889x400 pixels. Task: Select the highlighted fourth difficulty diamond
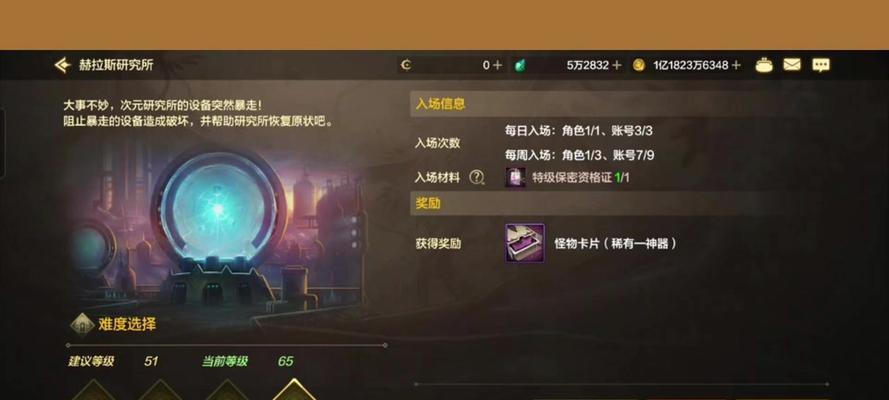(294, 390)
